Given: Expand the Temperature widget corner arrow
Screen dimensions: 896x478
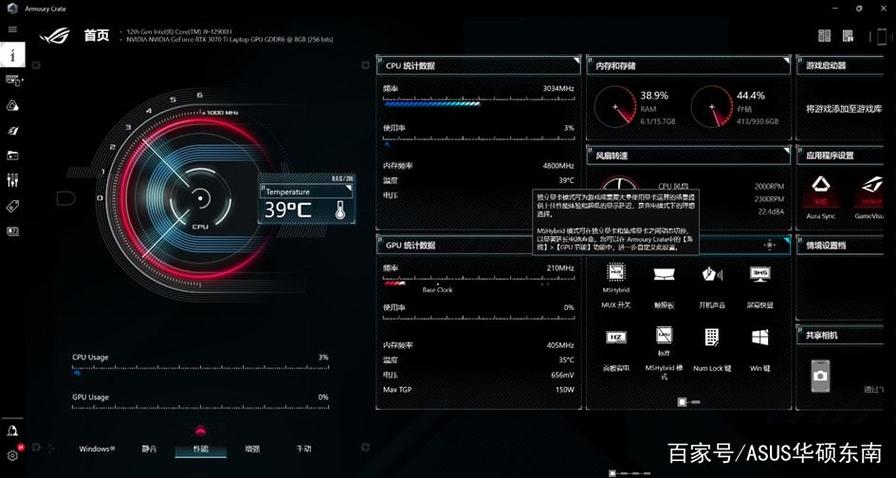Looking at the screenshot, I should 349,187.
